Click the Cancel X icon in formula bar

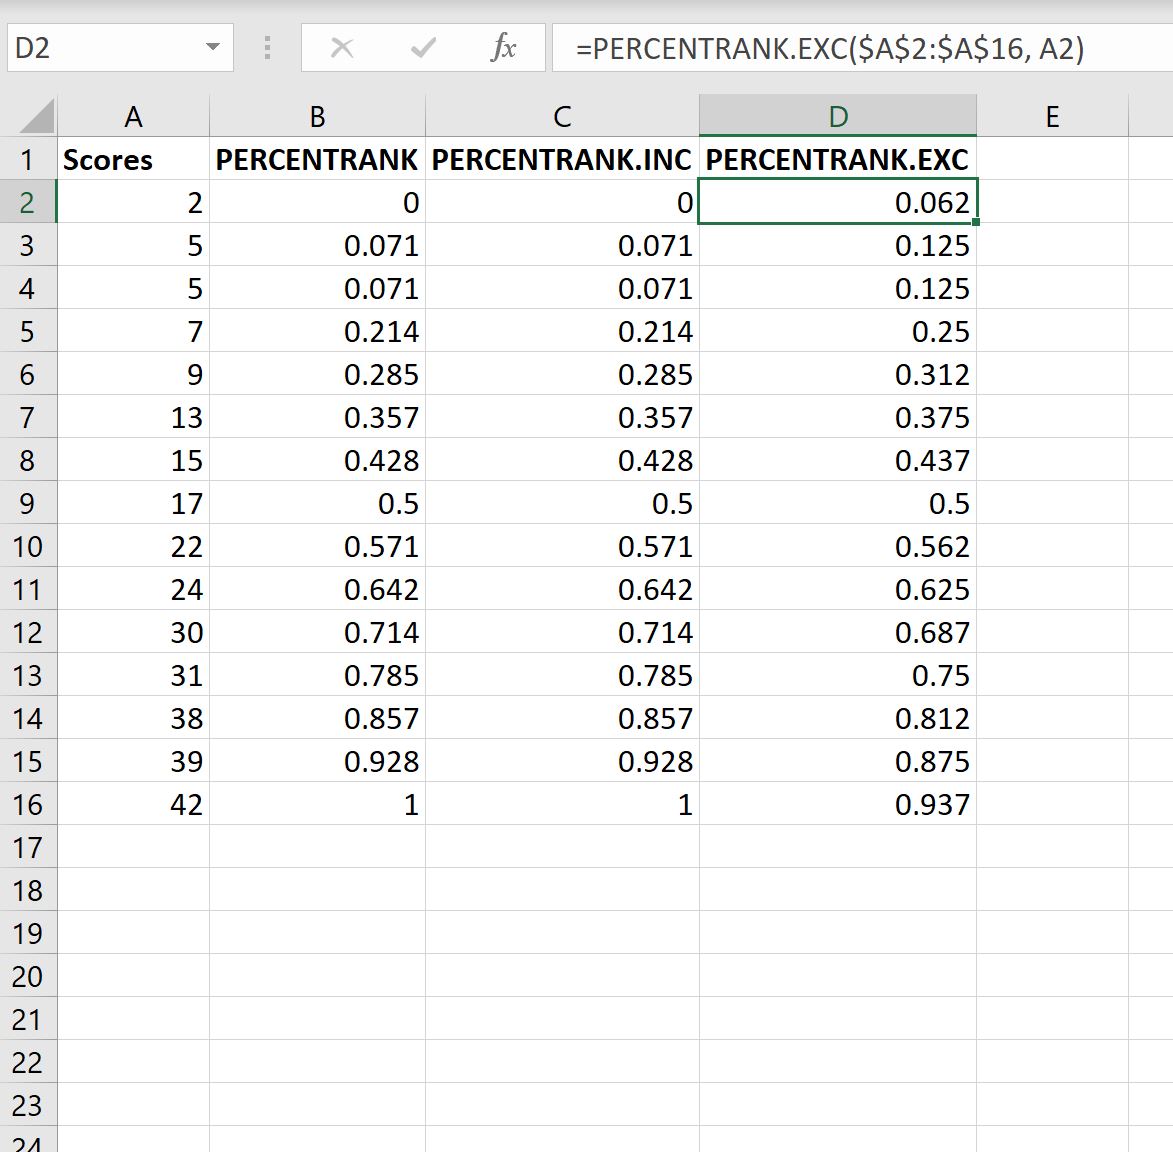click(342, 48)
